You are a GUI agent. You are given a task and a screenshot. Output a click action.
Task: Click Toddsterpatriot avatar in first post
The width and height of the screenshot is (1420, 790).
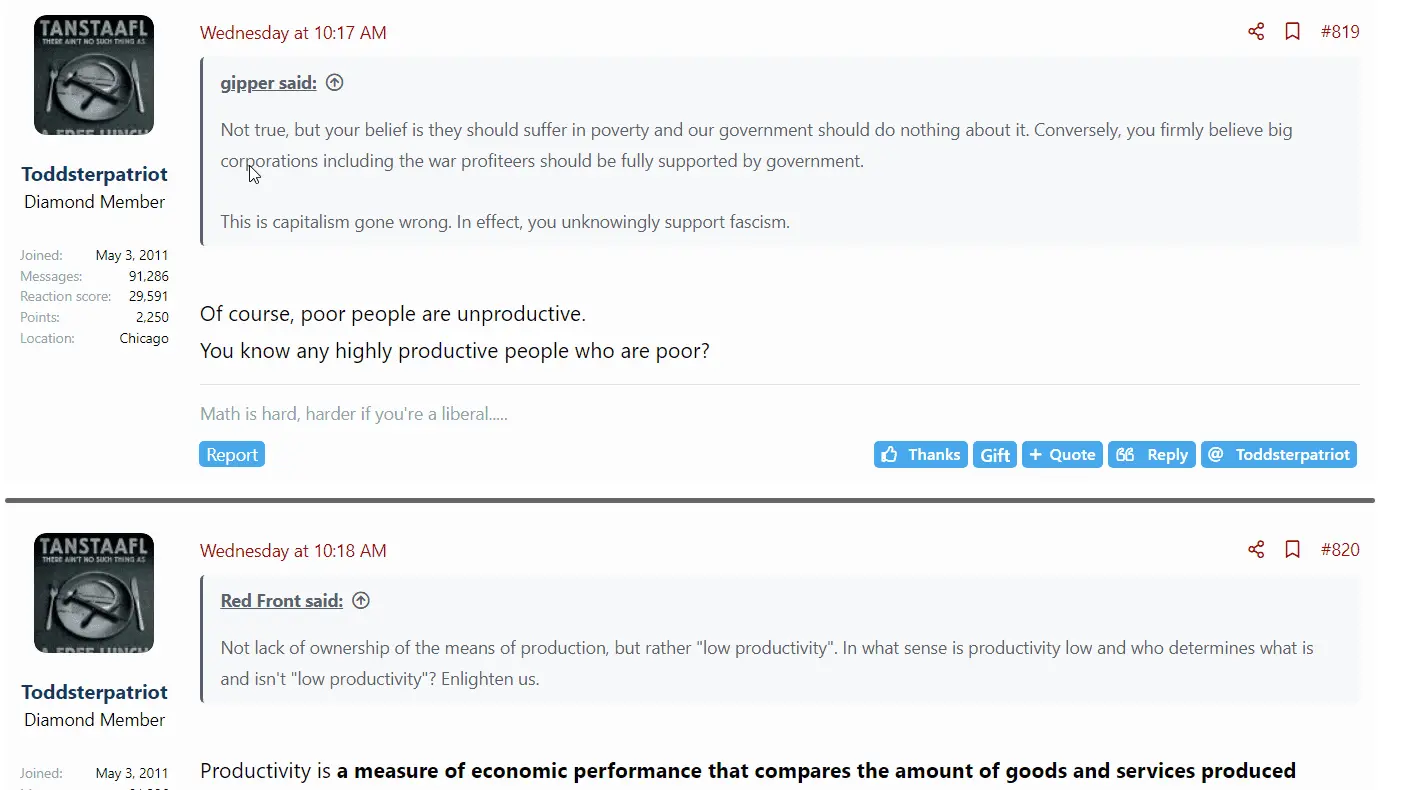tap(94, 75)
